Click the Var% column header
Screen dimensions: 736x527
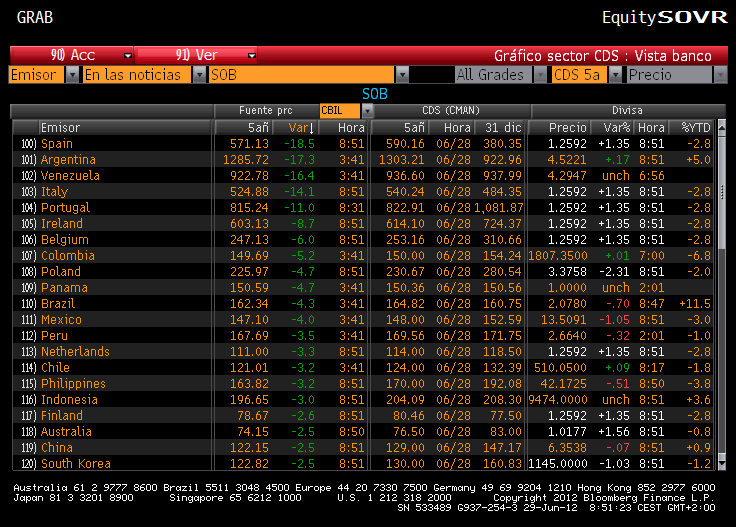click(612, 128)
